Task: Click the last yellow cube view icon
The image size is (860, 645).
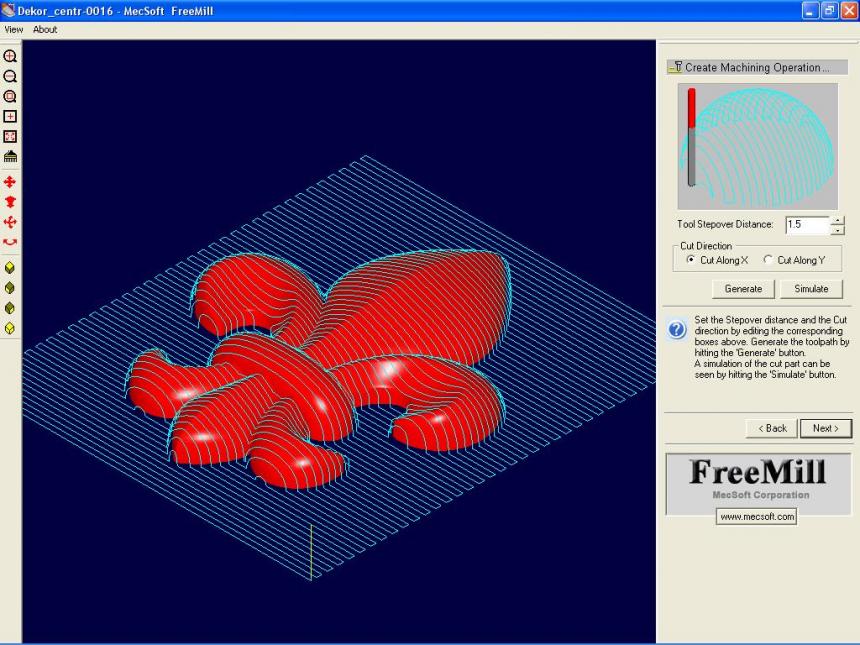Action: pyautogui.click(x=10, y=328)
